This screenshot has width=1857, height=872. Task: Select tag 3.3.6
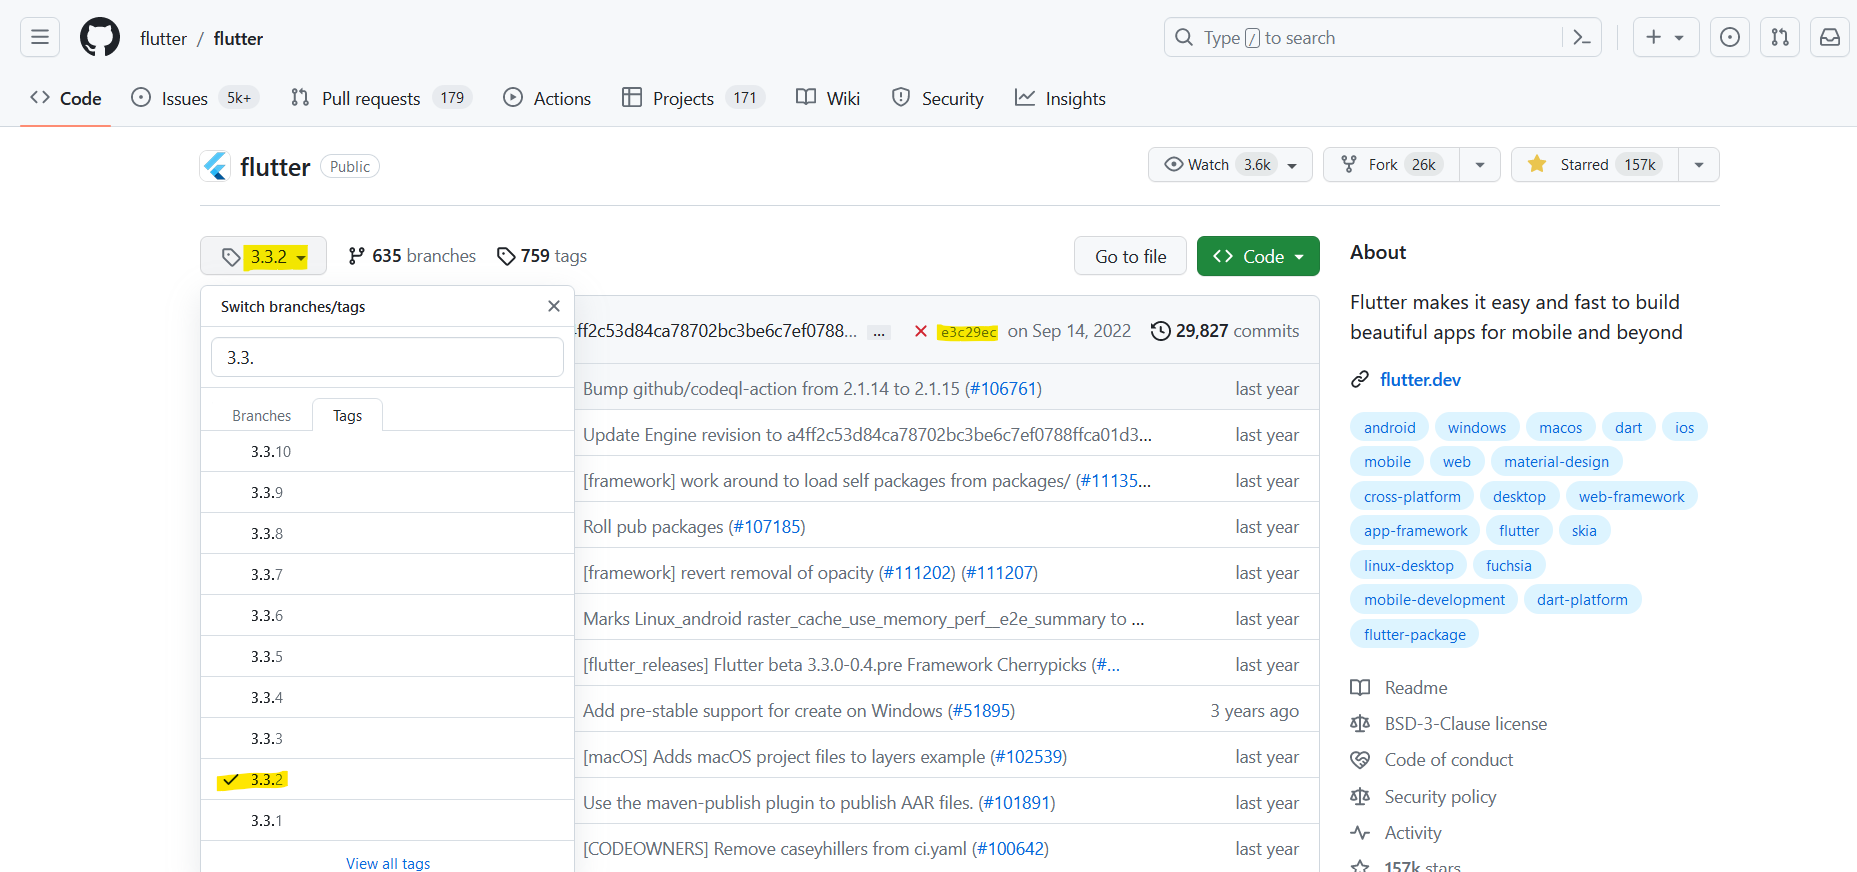tap(387, 615)
